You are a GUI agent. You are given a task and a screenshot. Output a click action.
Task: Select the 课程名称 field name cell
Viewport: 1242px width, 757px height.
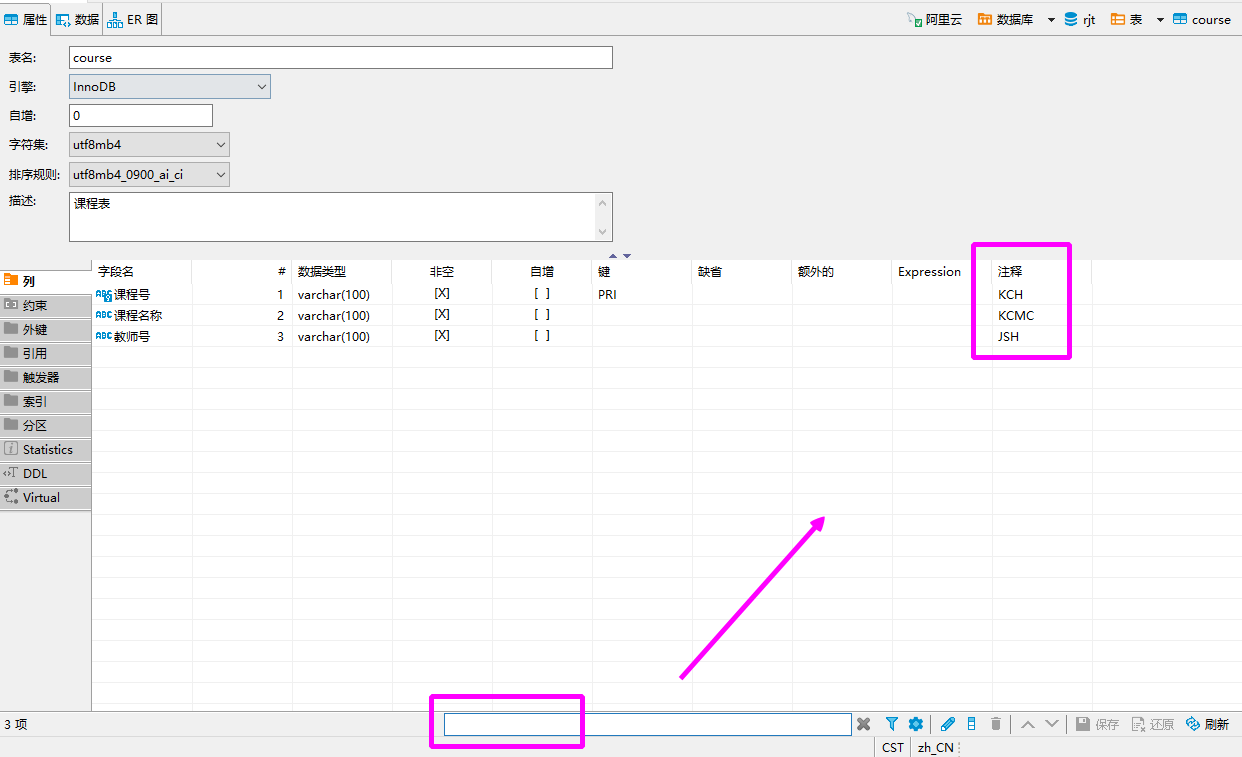(x=142, y=315)
